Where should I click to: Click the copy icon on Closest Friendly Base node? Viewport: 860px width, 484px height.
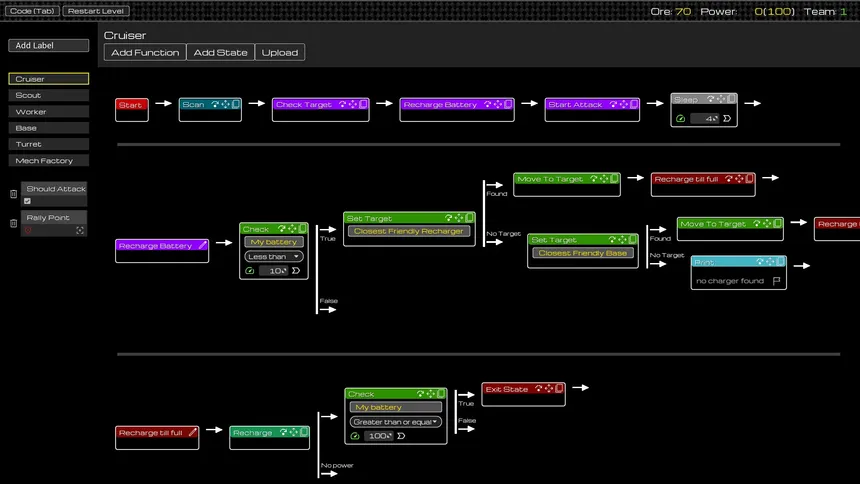[633, 240]
